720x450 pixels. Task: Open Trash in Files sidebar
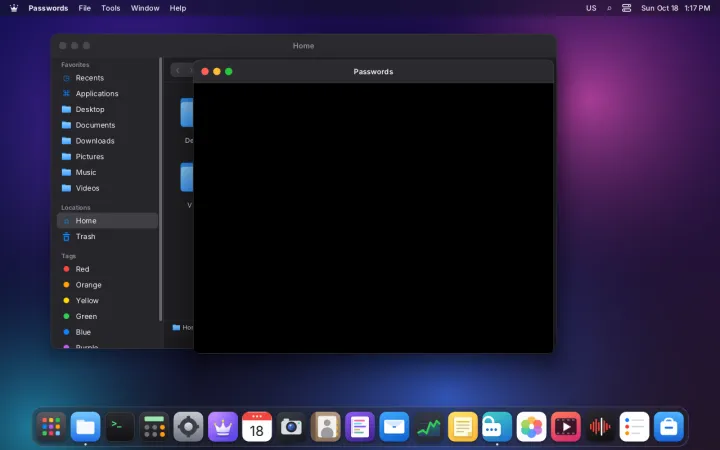pyautogui.click(x=107, y=236)
